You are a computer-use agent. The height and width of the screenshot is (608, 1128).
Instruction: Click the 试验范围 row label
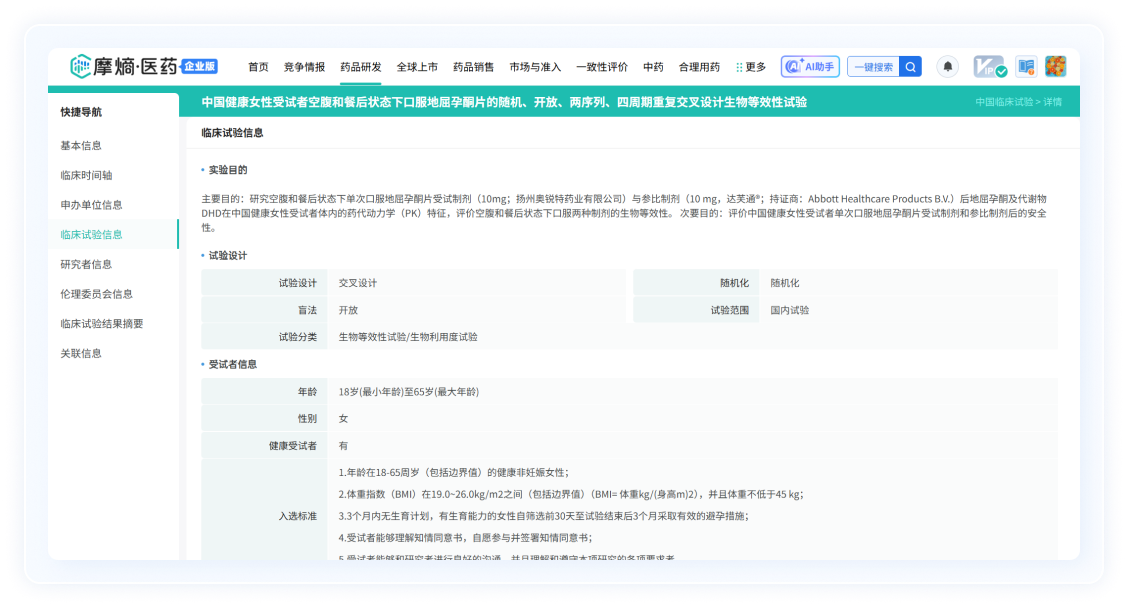click(x=729, y=310)
